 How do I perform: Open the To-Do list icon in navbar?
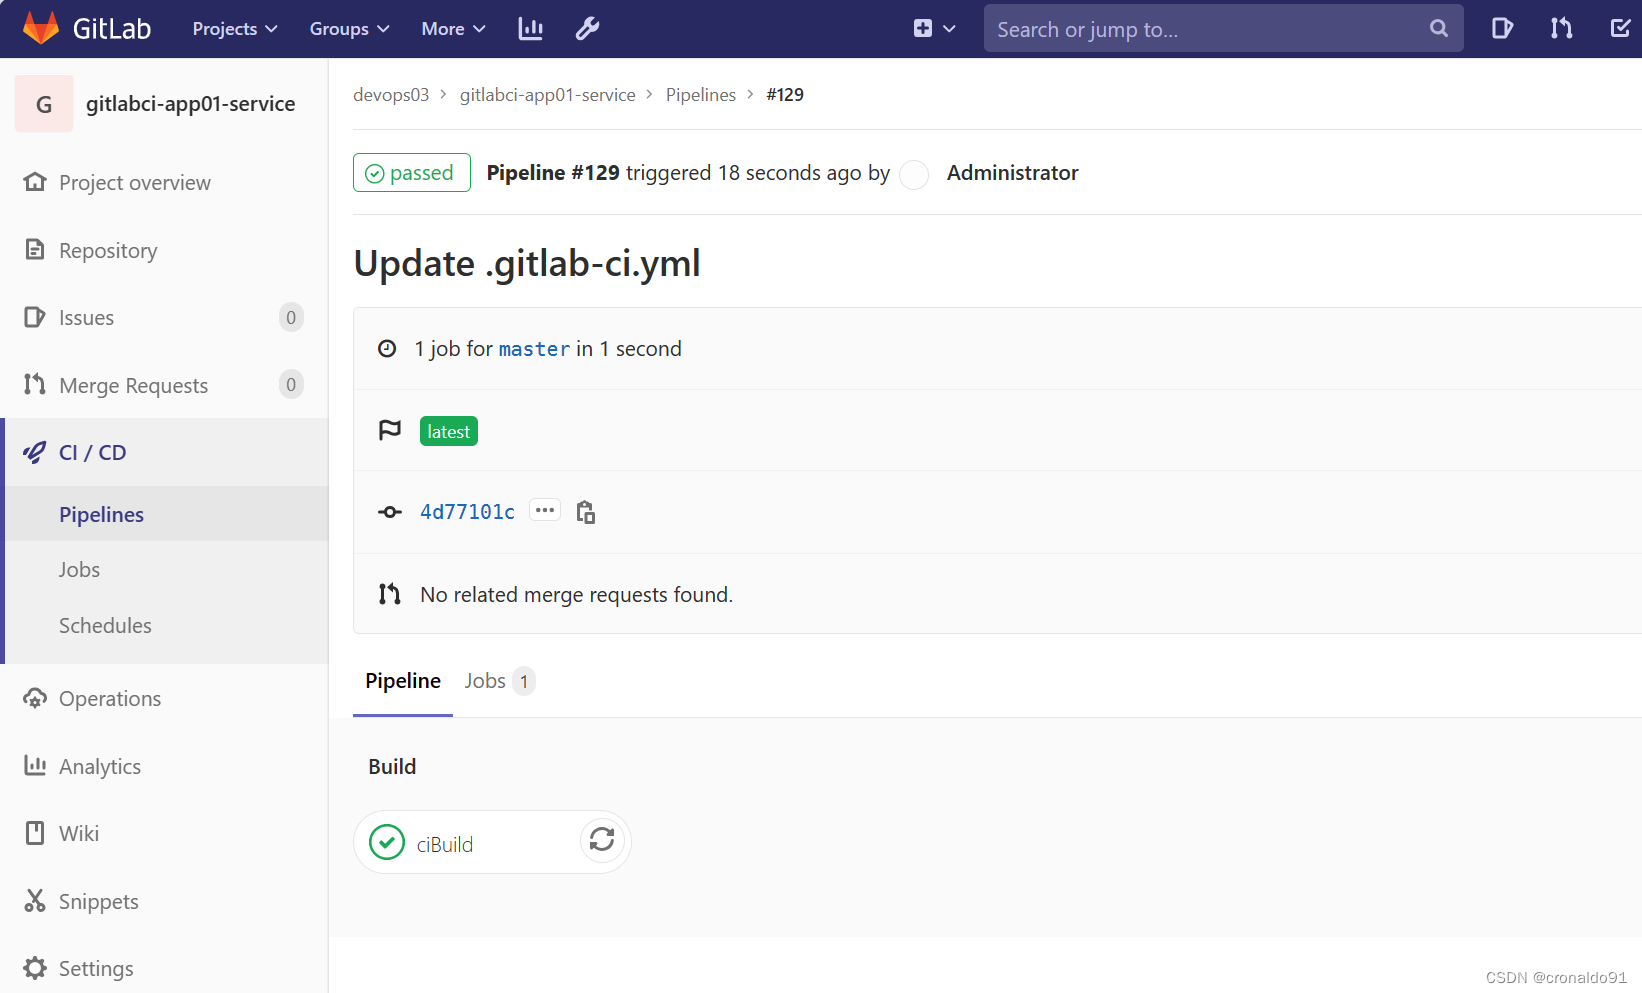coord(1620,28)
